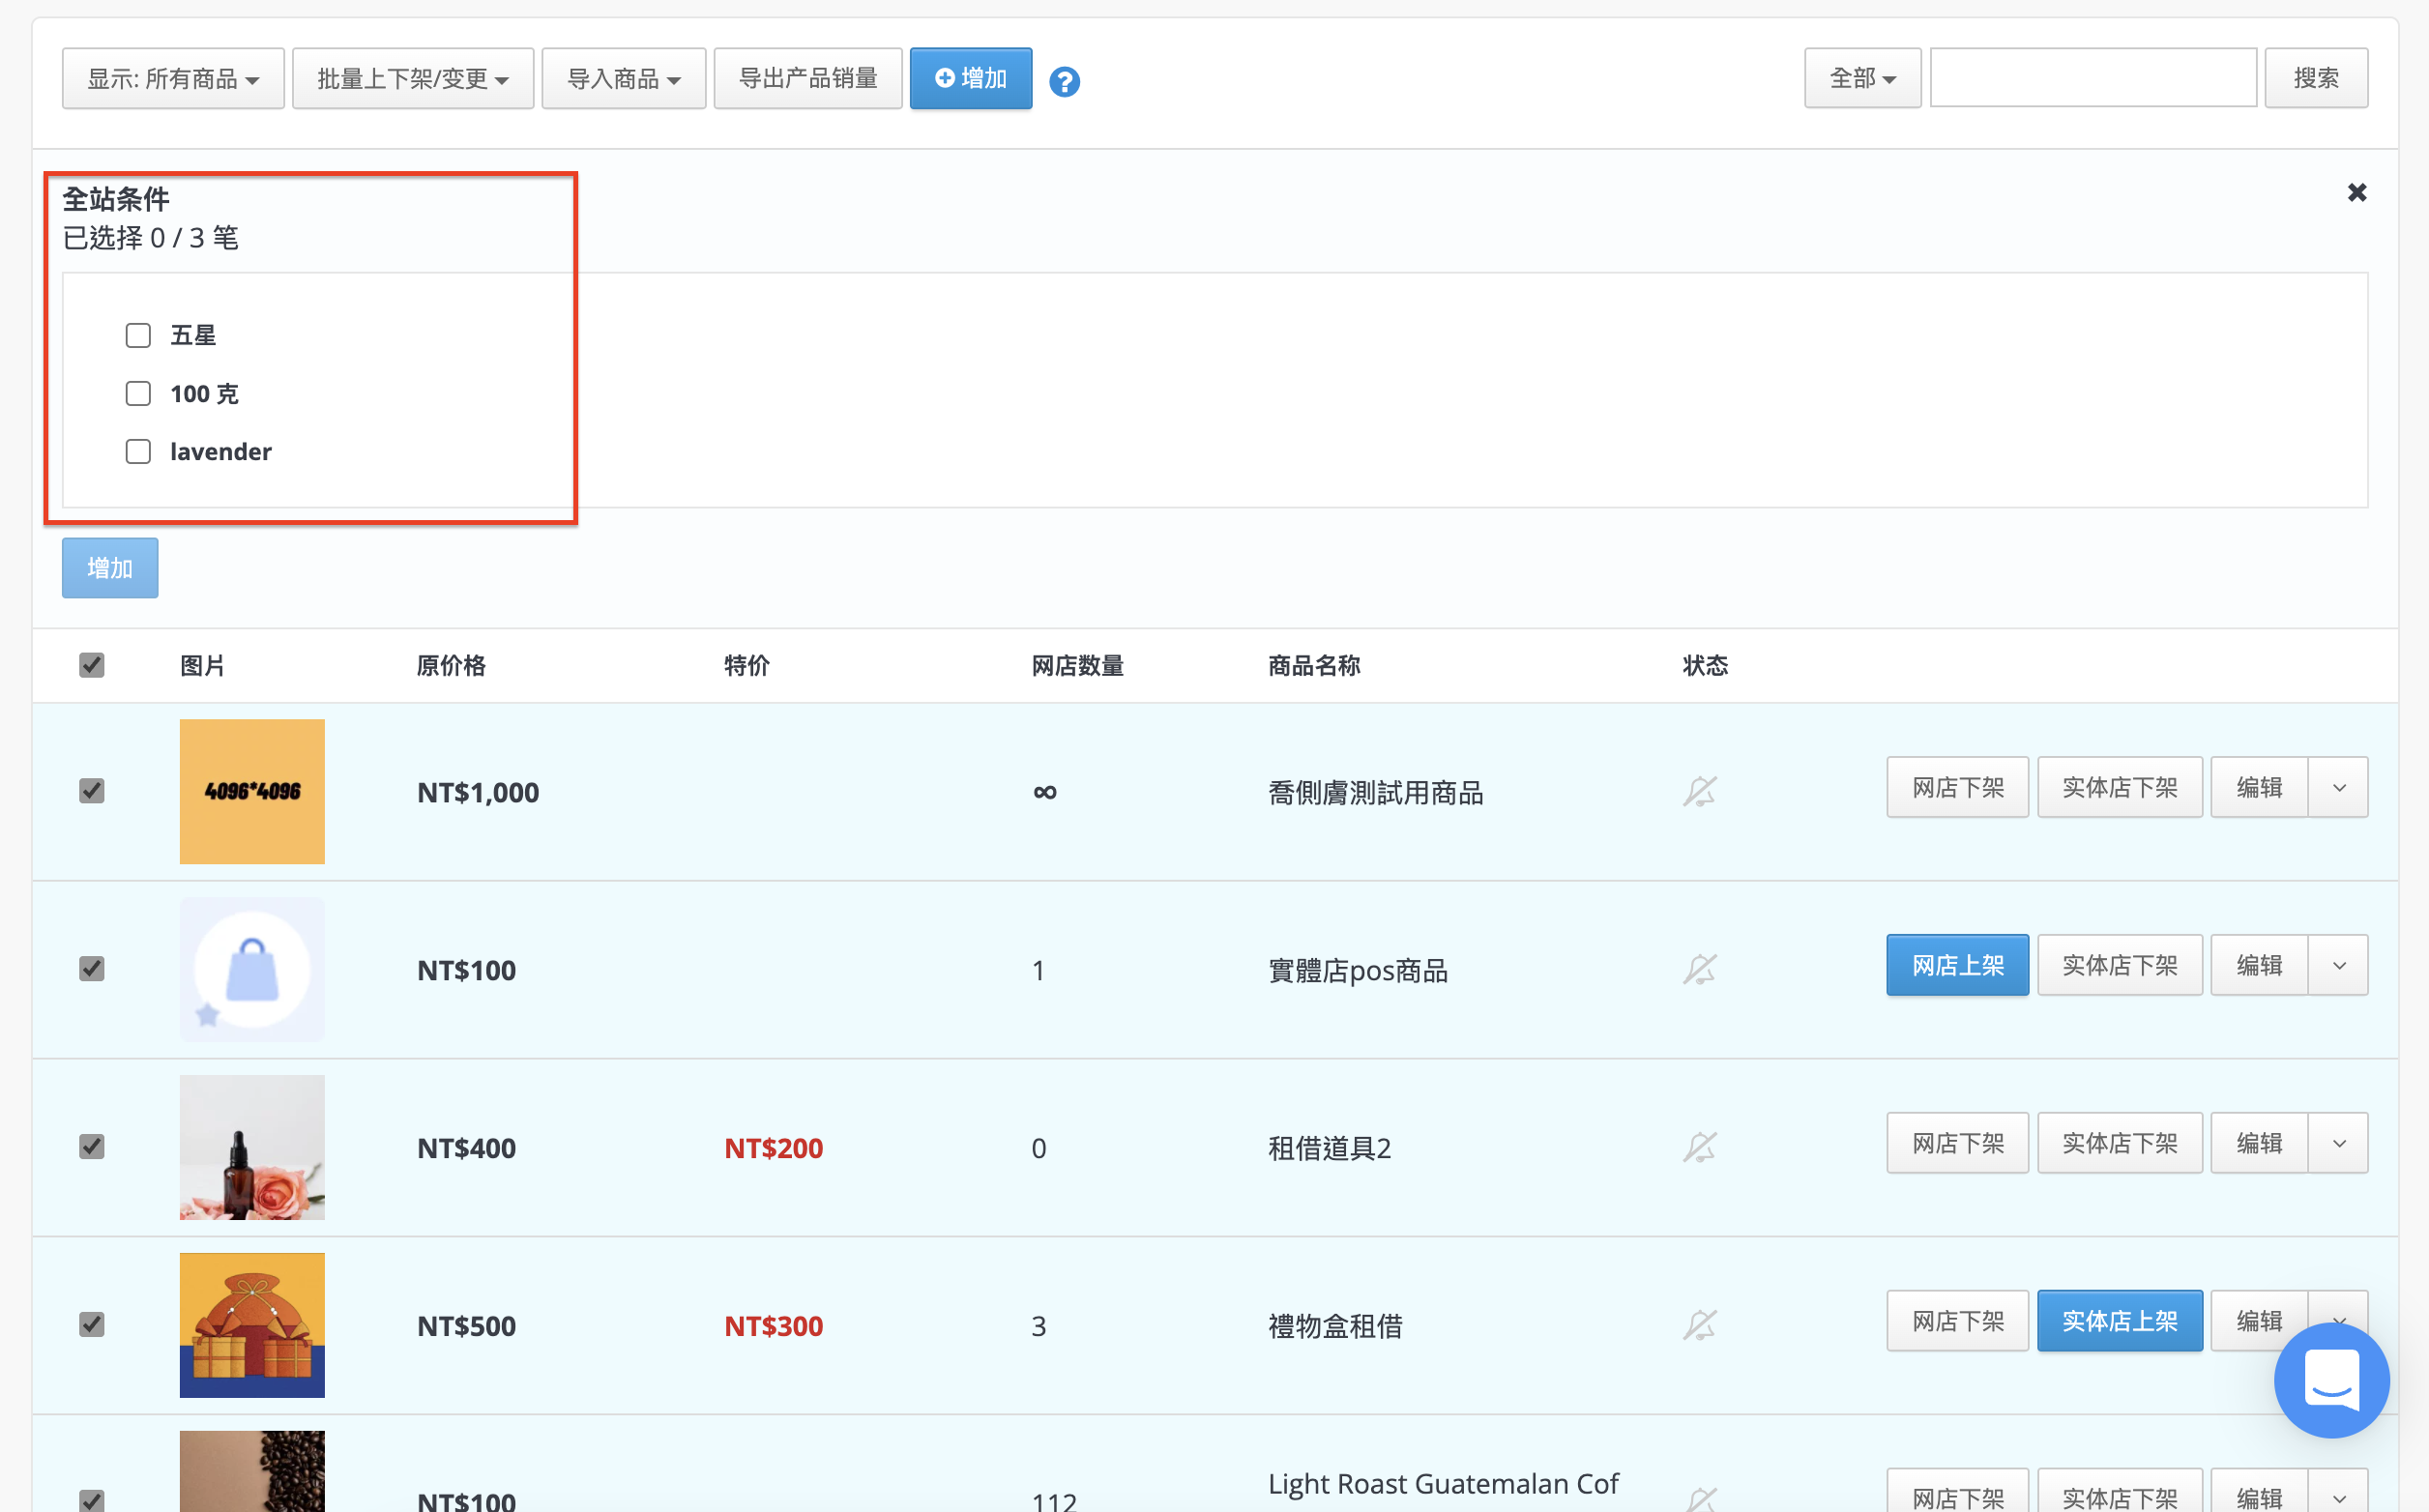Open the 导入商品 dropdown
This screenshot has width=2429, height=1512.
coord(624,78)
